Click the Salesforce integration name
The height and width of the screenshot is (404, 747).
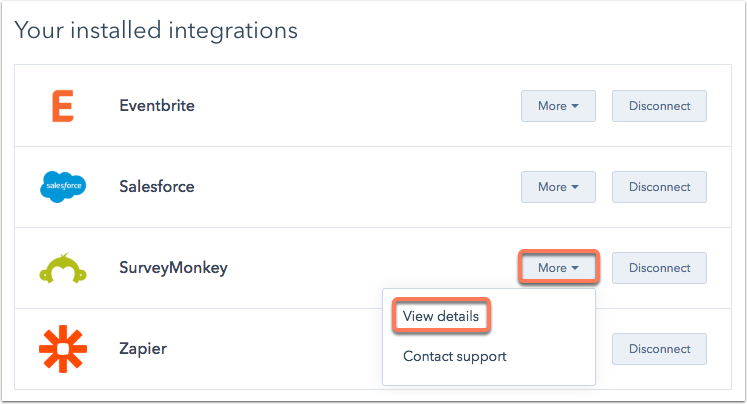[x=156, y=187]
